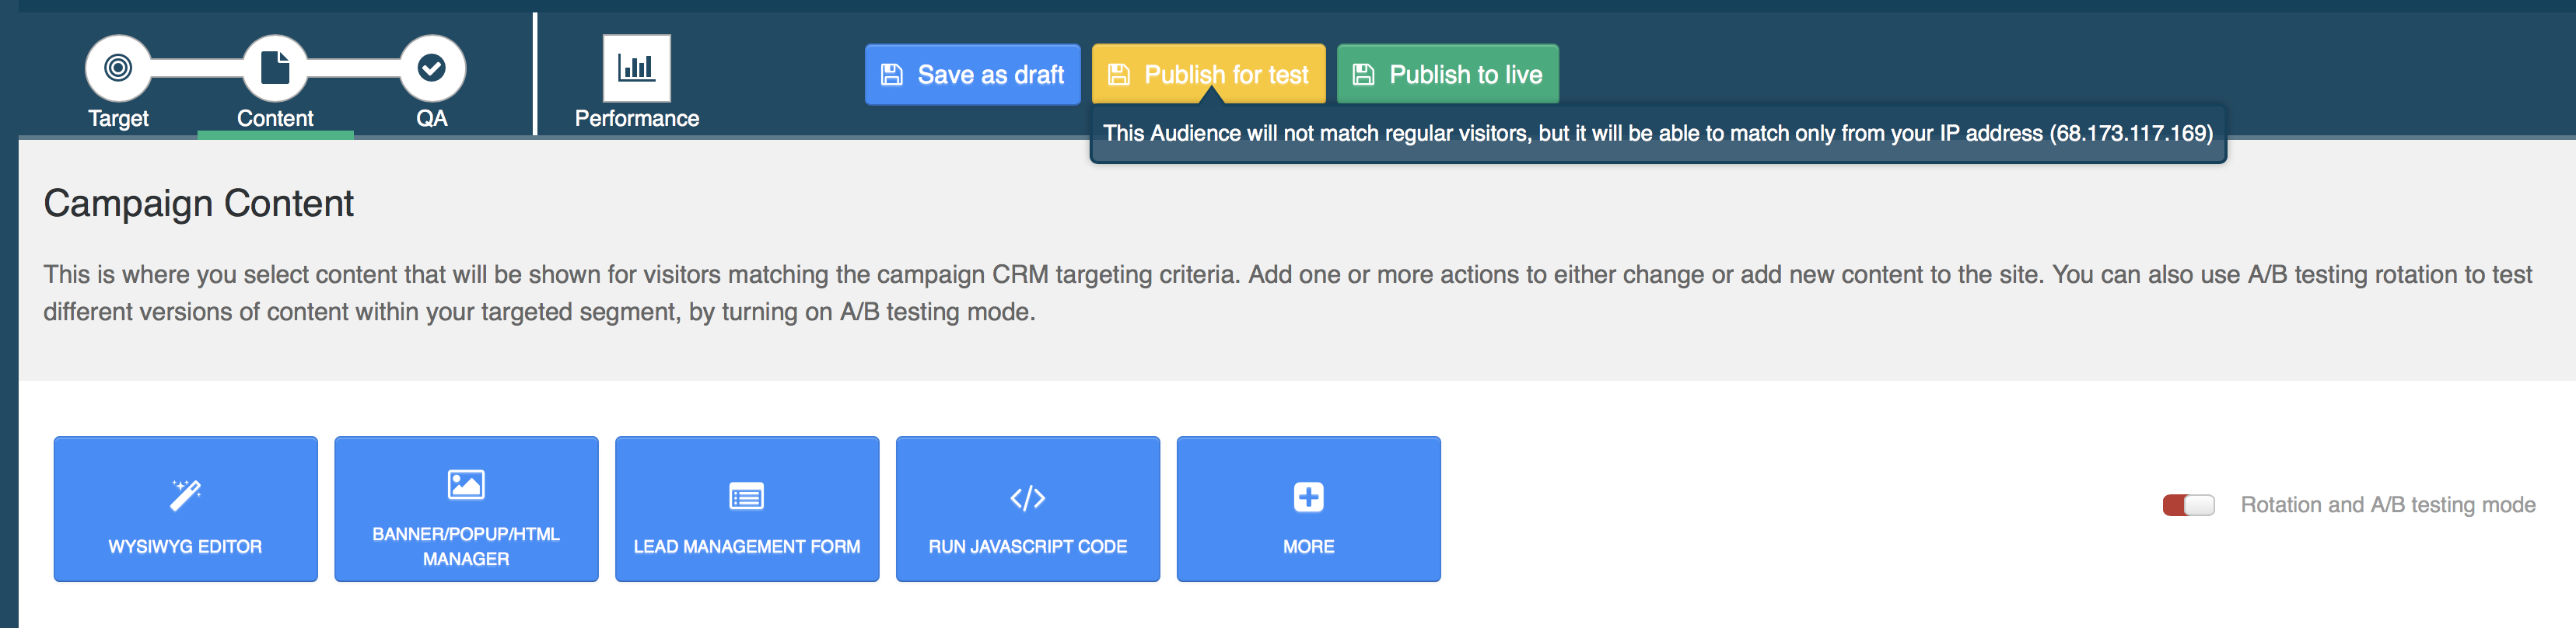Click floppy disk icon on Publish to live
The width and height of the screenshot is (2576, 628).
(x=1364, y=75)
